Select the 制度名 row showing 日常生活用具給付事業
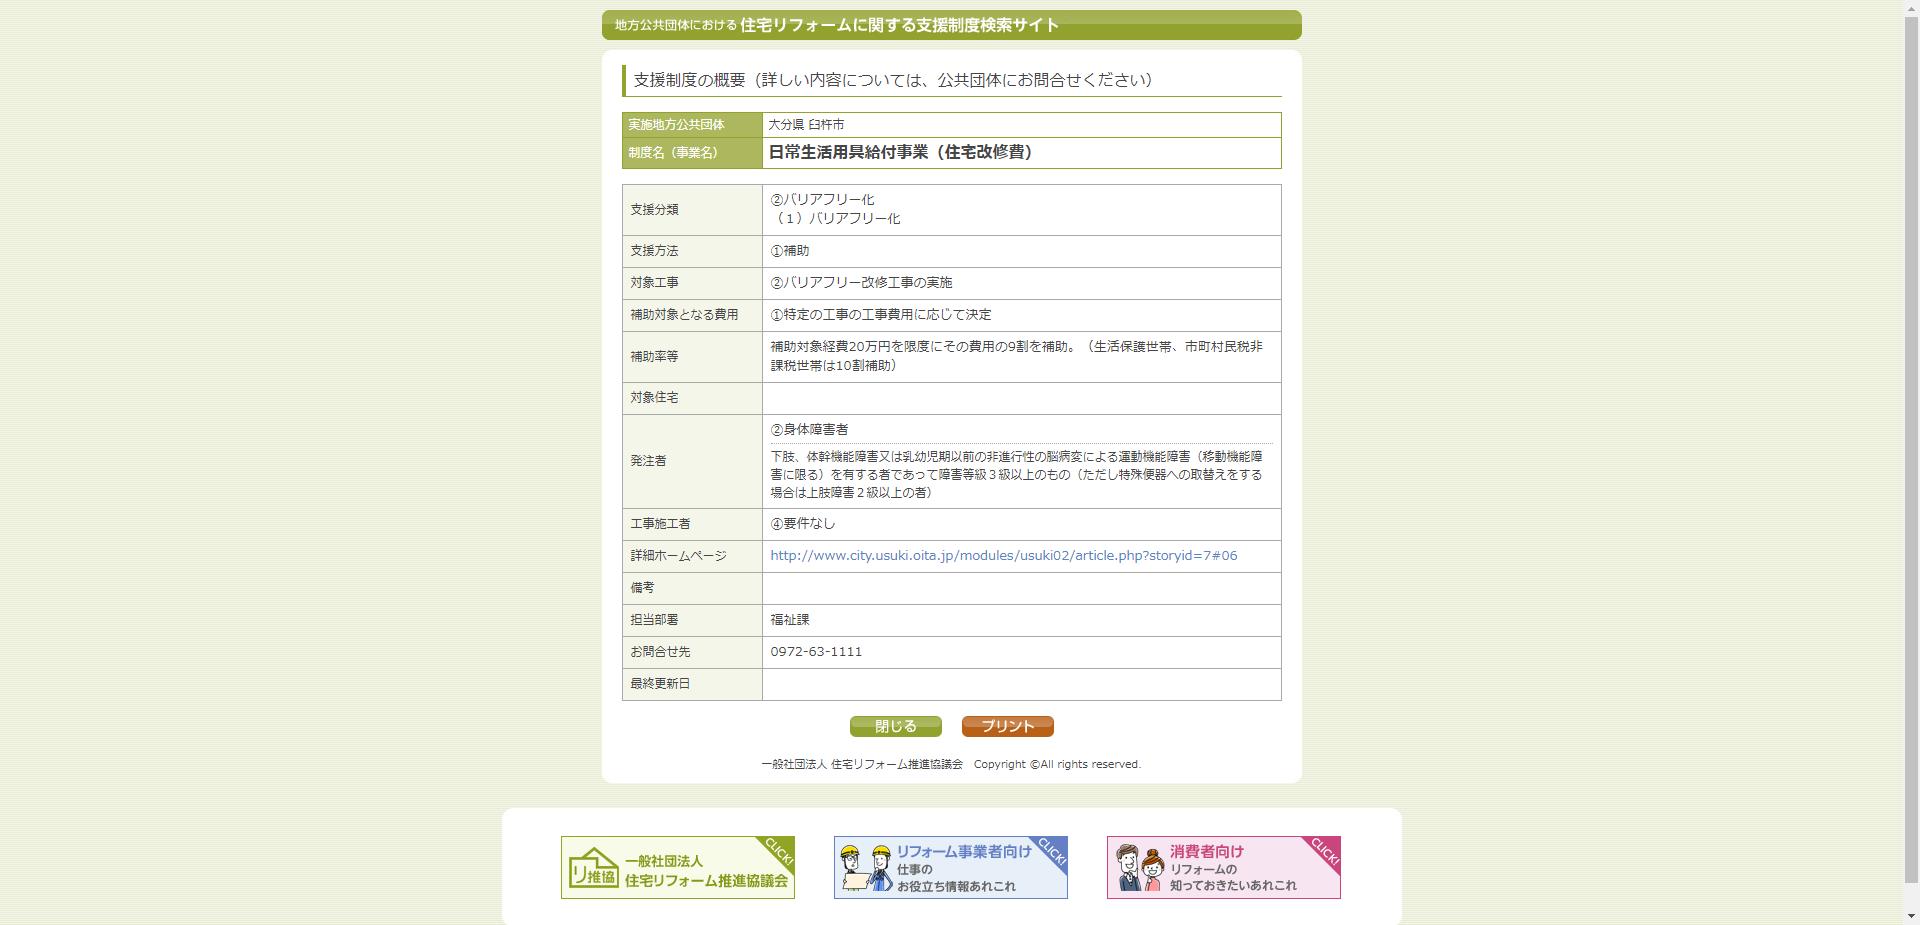Screen dimensions: 1920x925 point(900,153)
